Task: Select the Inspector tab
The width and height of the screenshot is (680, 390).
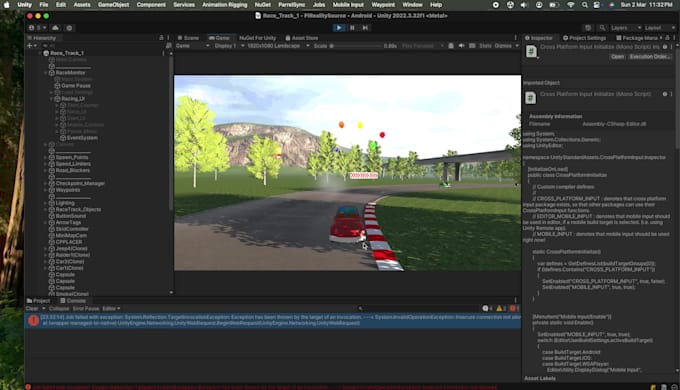Action: tap(539, 38)
